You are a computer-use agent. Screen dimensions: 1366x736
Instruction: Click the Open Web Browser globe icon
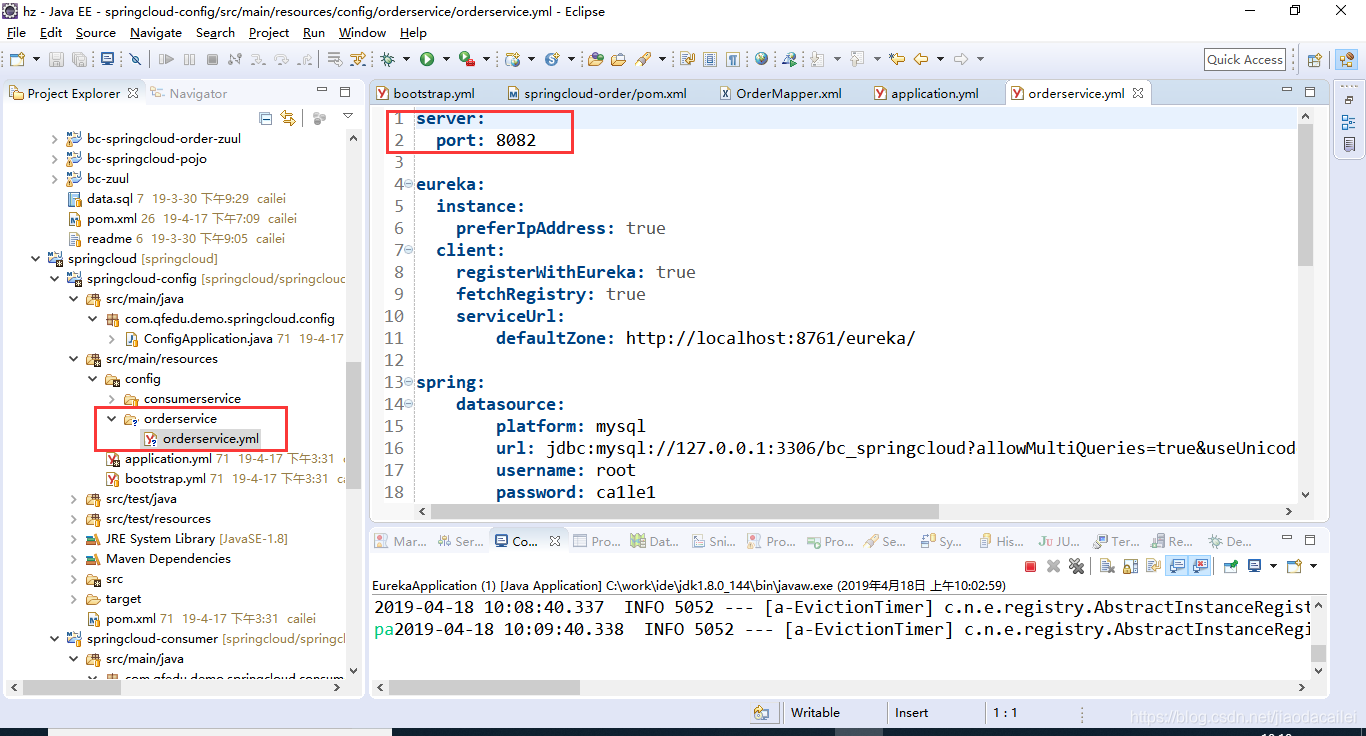[761, 59]
